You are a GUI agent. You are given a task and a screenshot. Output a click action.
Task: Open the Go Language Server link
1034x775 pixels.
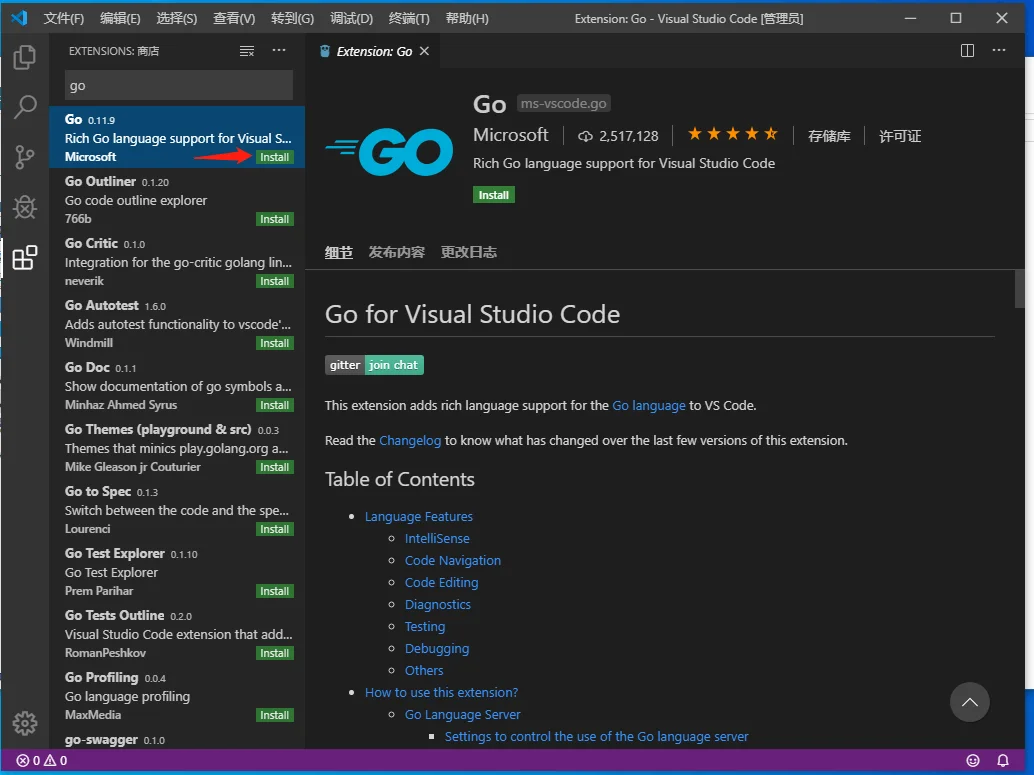pyautogui.click(x=462, y=714)
